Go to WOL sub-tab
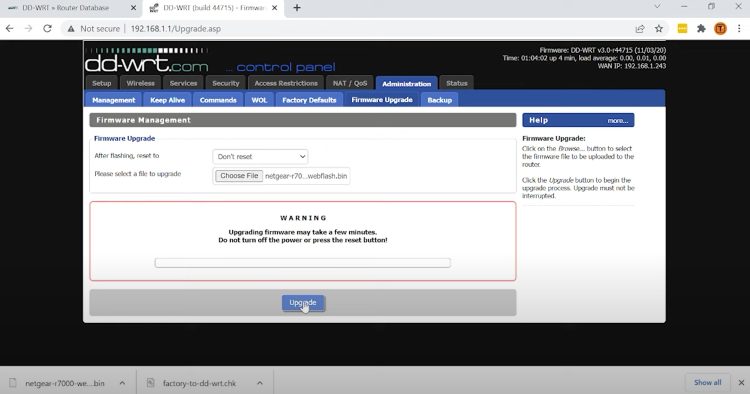 [259, 100]
